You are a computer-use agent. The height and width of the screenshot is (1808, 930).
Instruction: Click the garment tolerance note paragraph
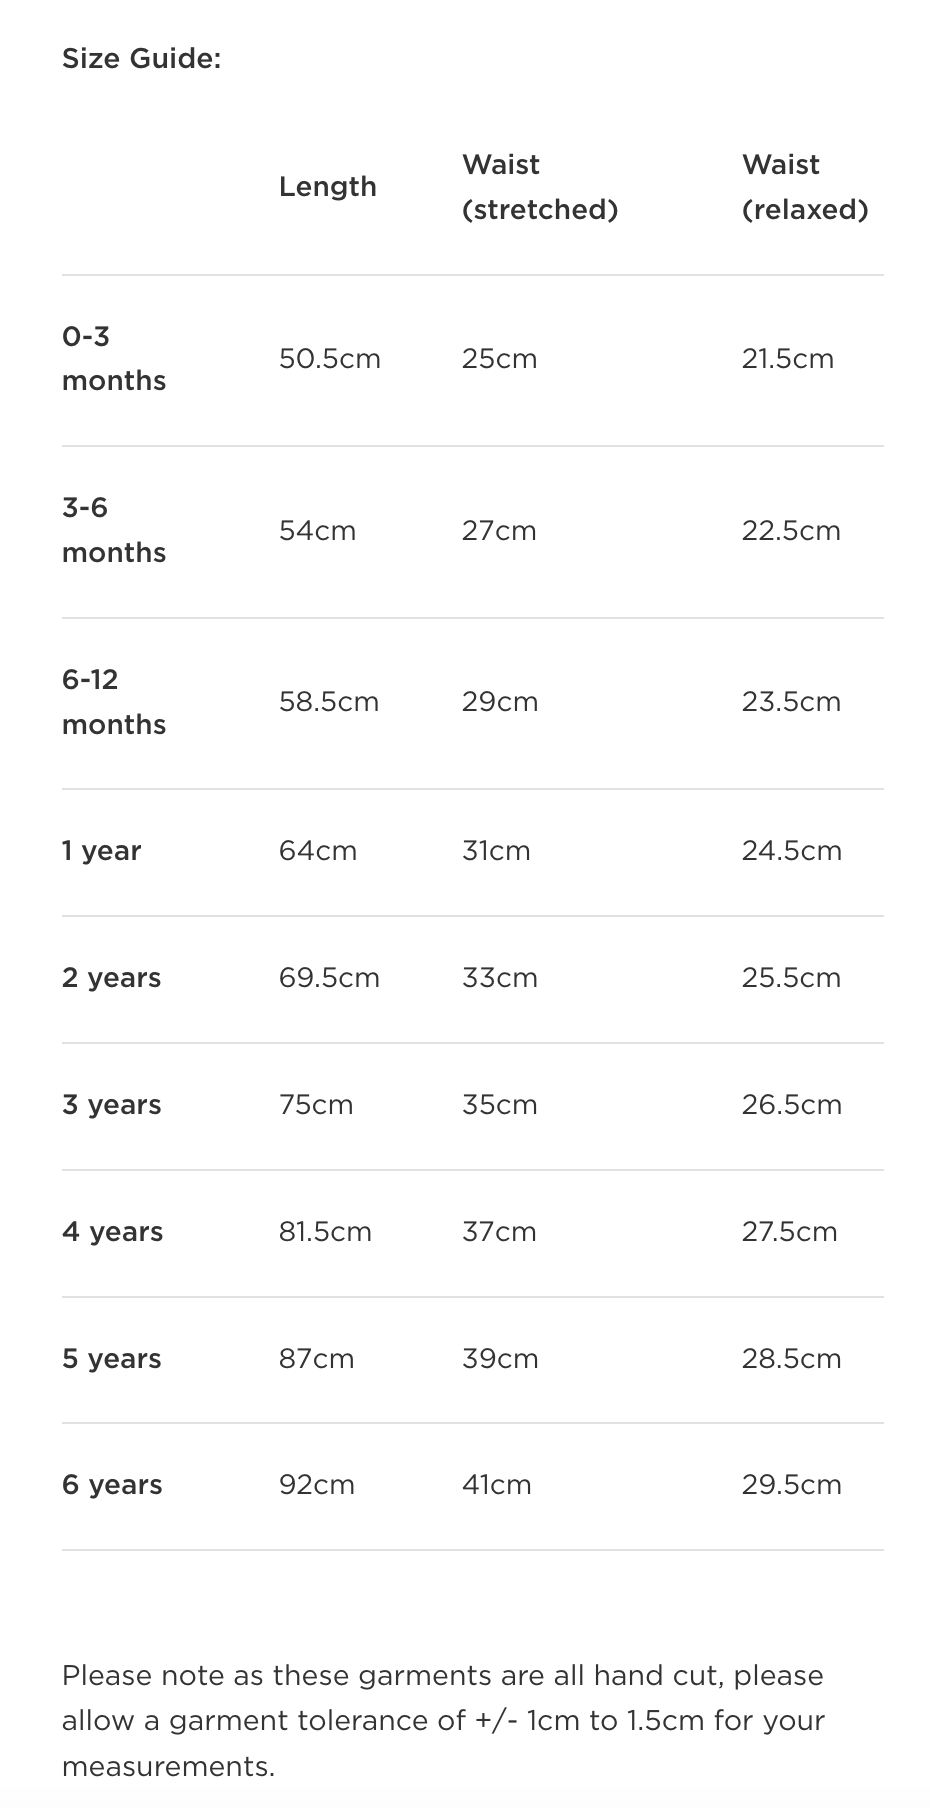click(x=443, y=1720)
